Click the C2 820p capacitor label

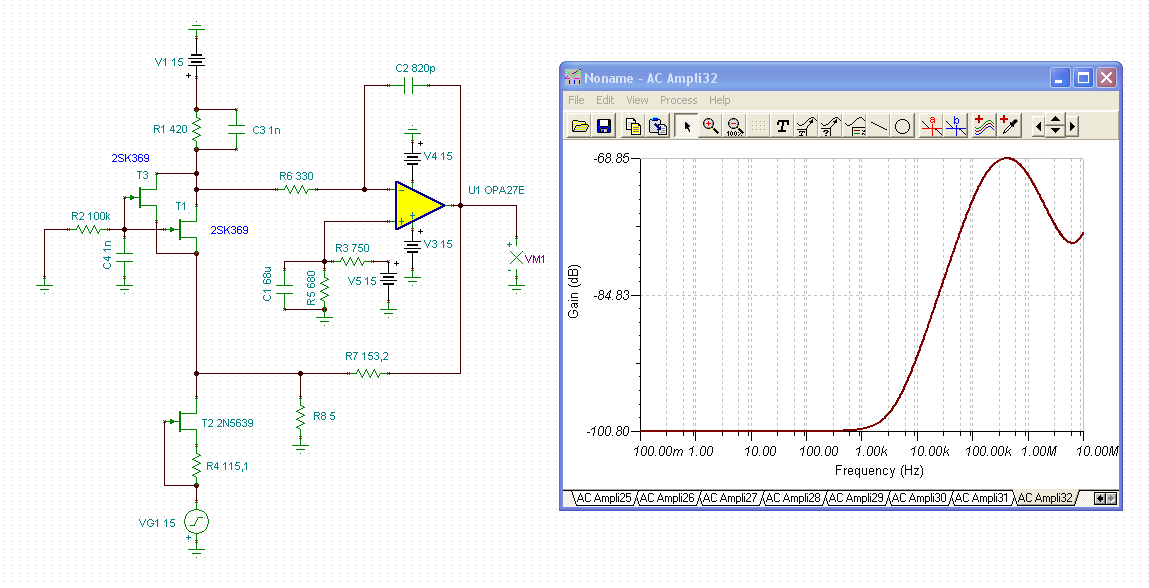coord(415,68)
